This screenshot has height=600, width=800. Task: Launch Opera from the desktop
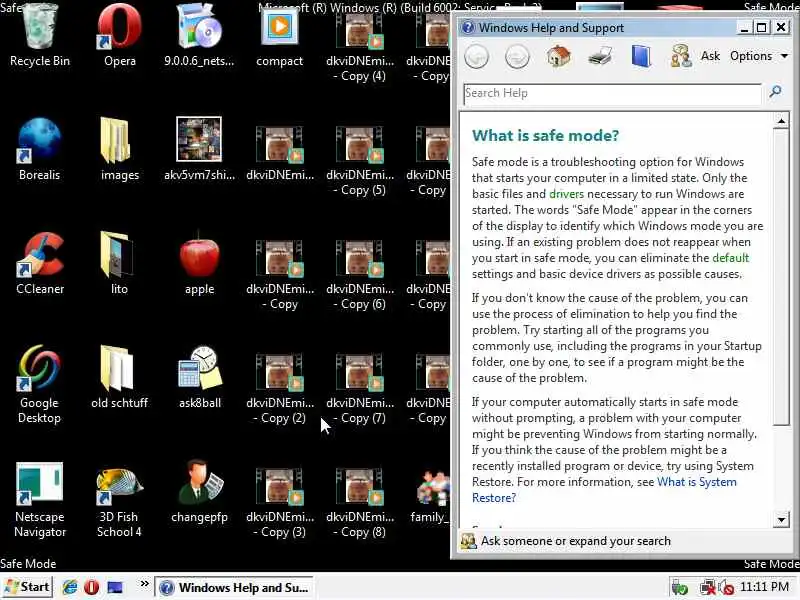click(120, 35)
